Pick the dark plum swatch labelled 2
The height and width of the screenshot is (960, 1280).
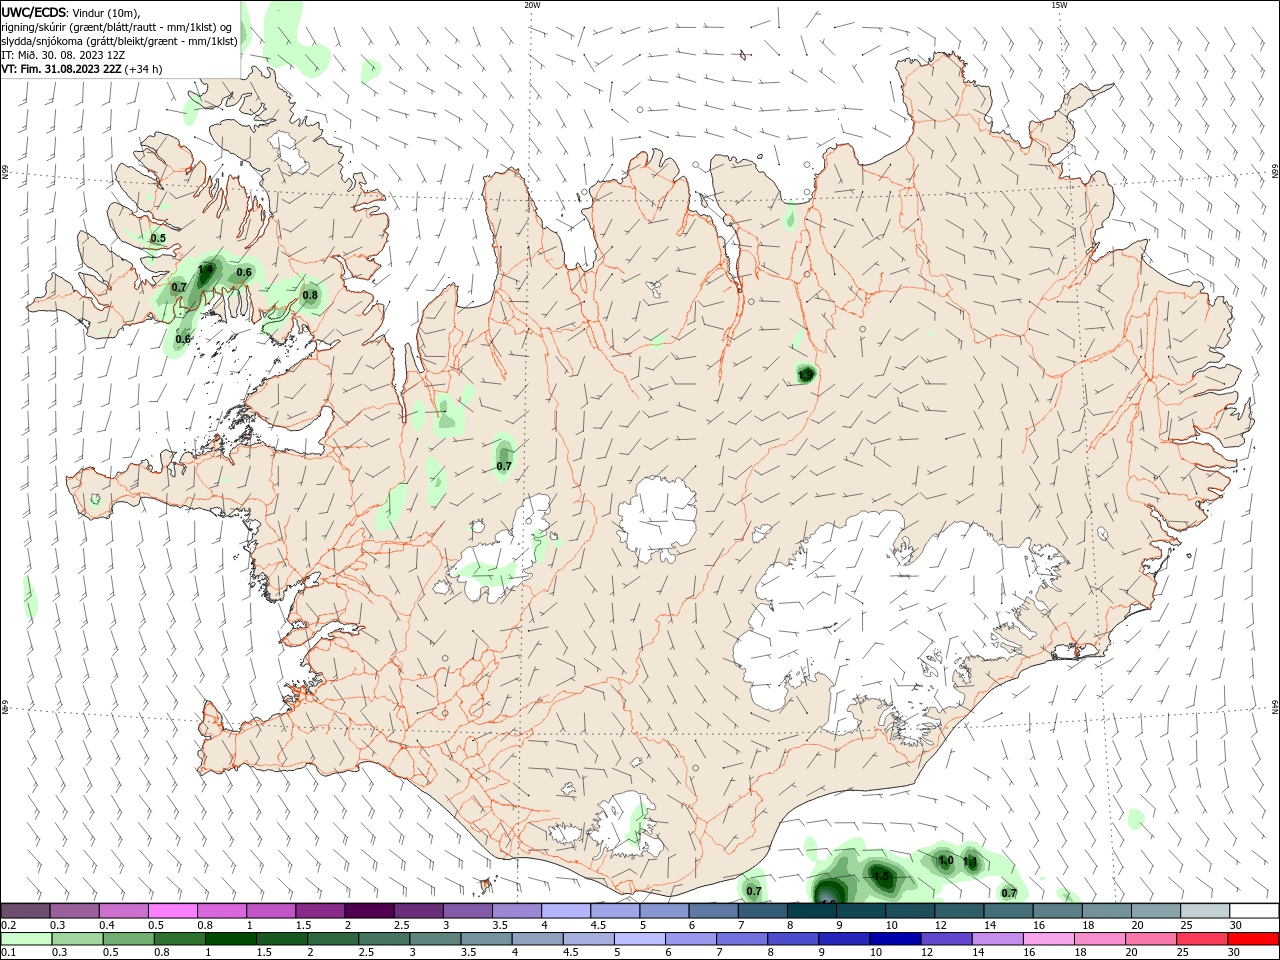pos(369,911)
